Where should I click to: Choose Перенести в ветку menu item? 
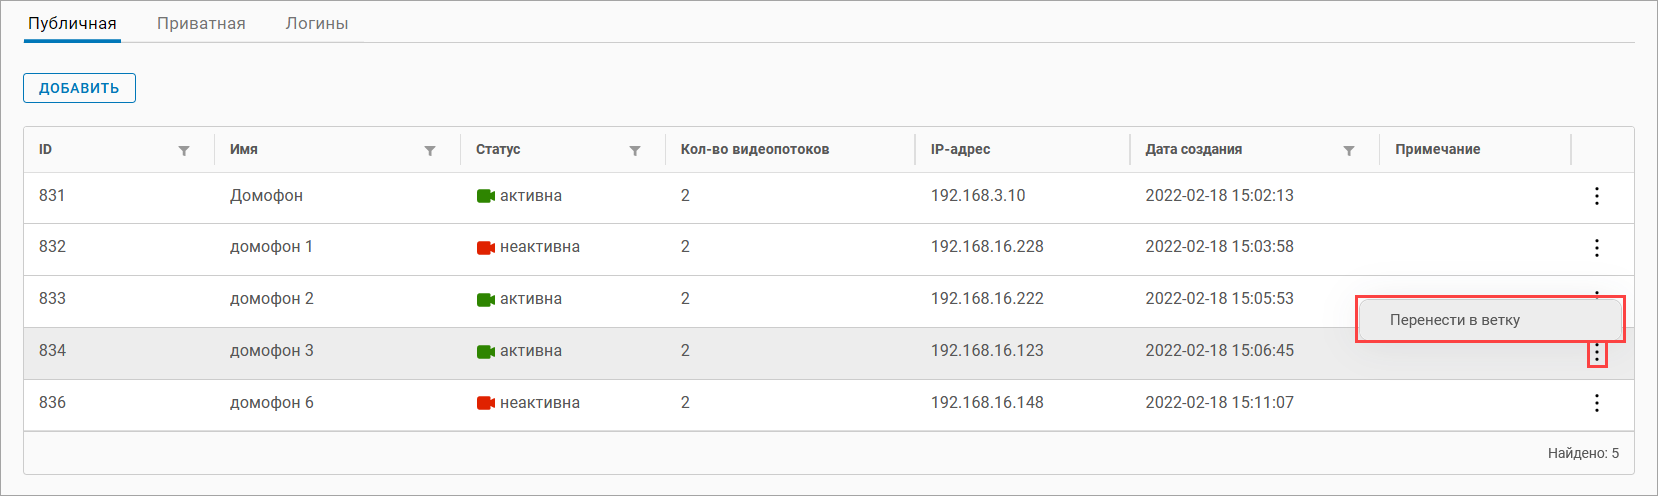click(x=1455, y=320)
